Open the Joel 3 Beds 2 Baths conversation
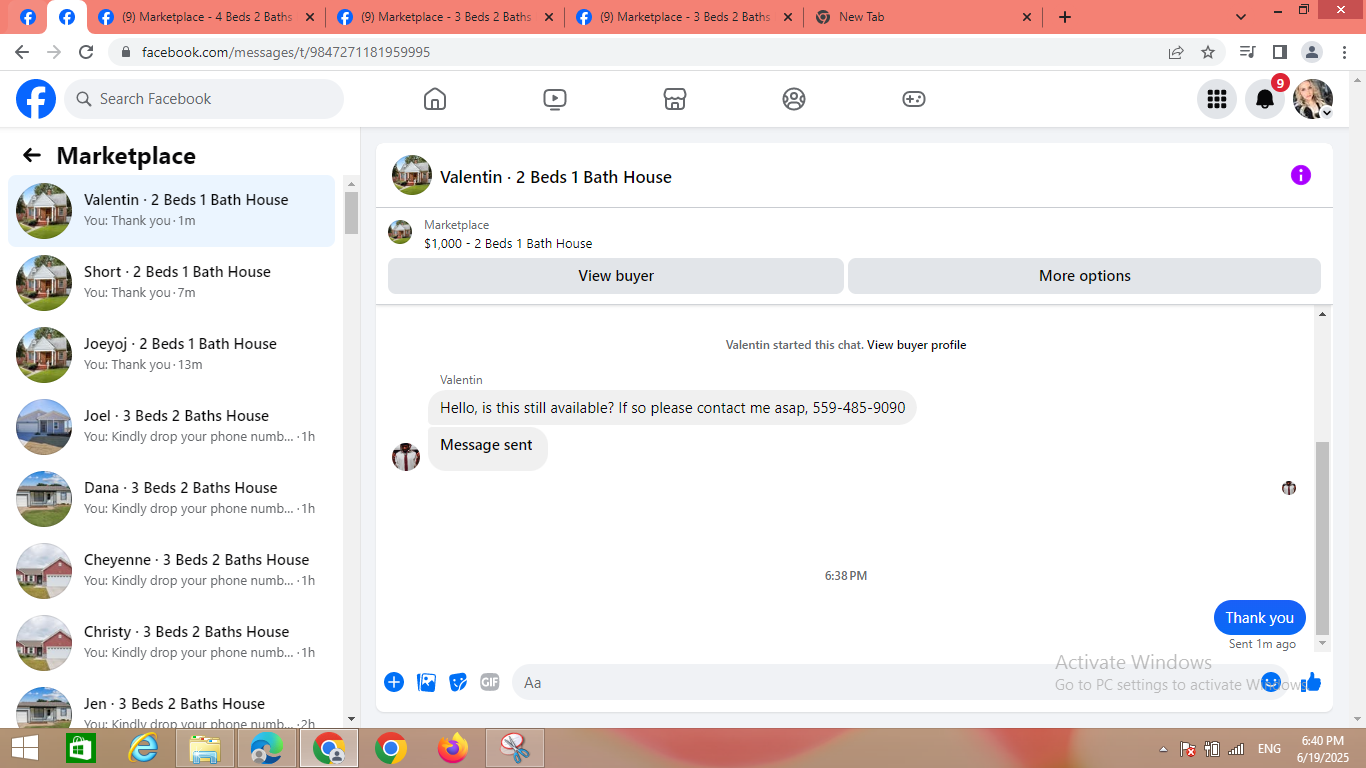The image size is (1366, 768). point(171,427)
